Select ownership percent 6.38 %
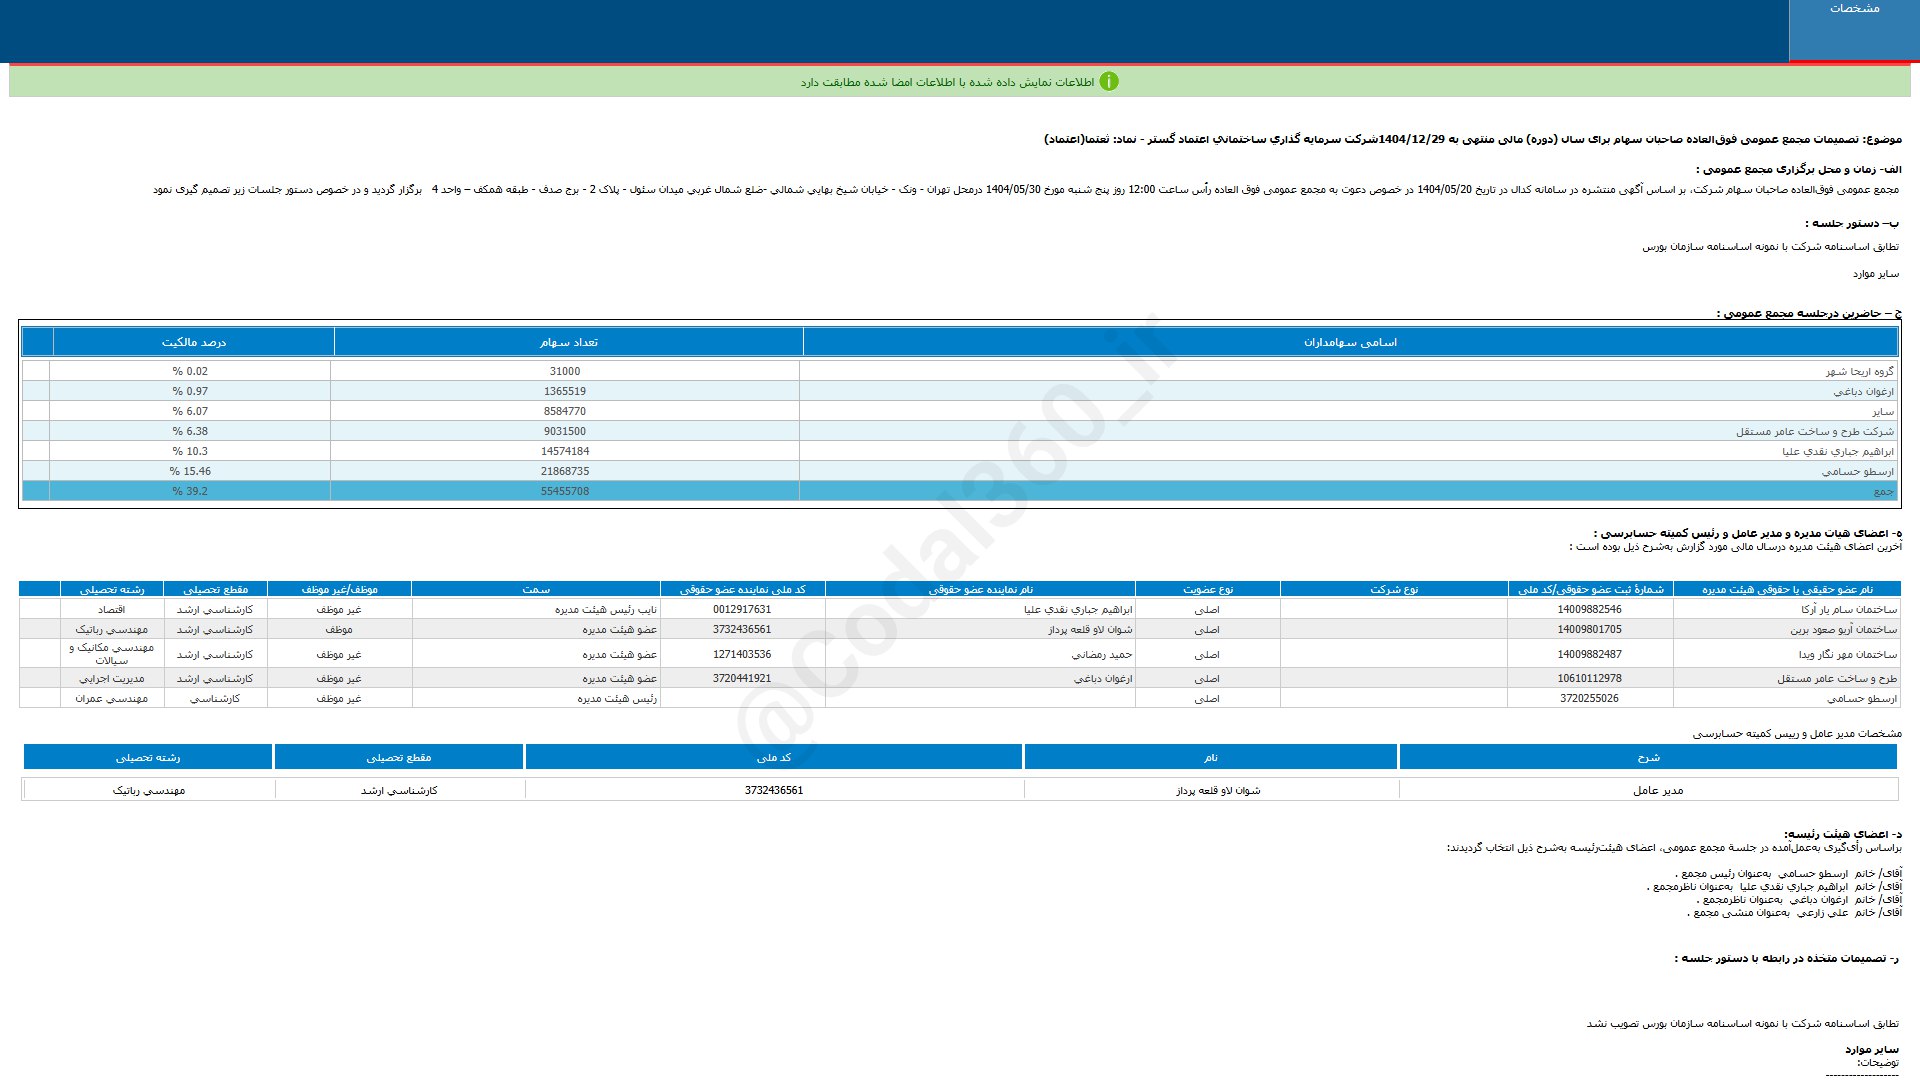Viewport: 1920px width, 1080px height. [190, 431]
